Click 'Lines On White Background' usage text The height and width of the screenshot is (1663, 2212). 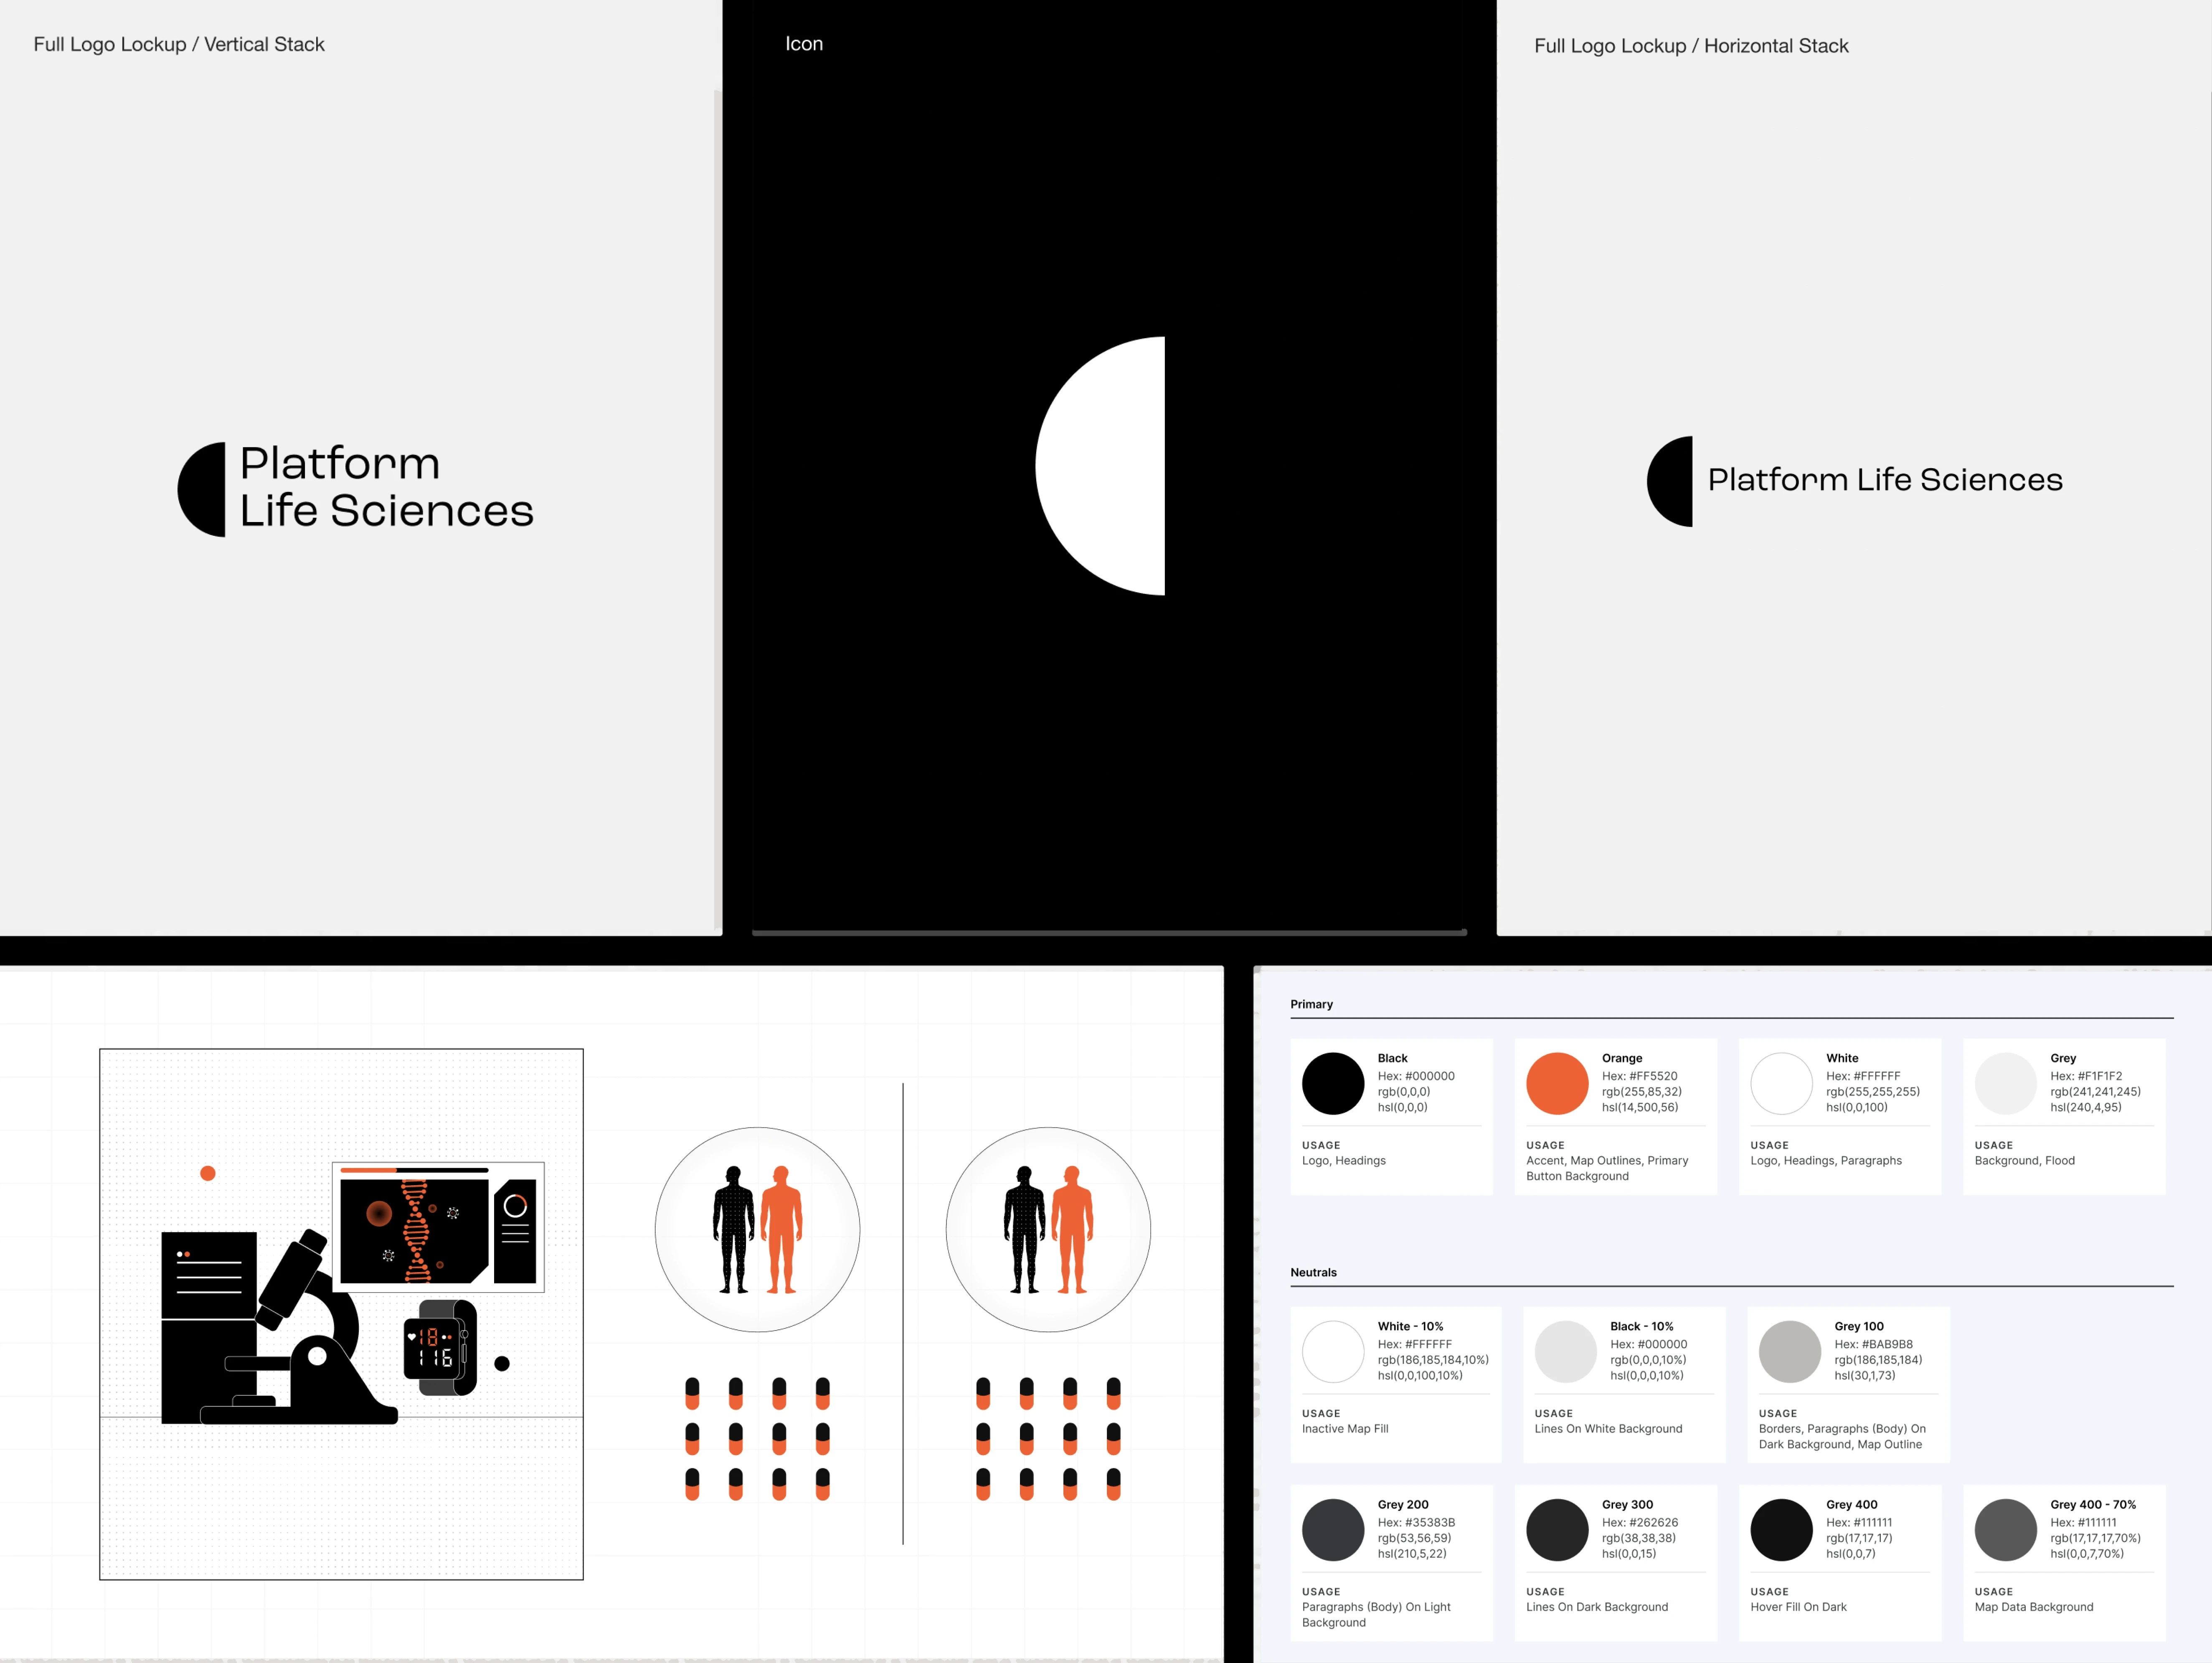coord(1608,1429)
